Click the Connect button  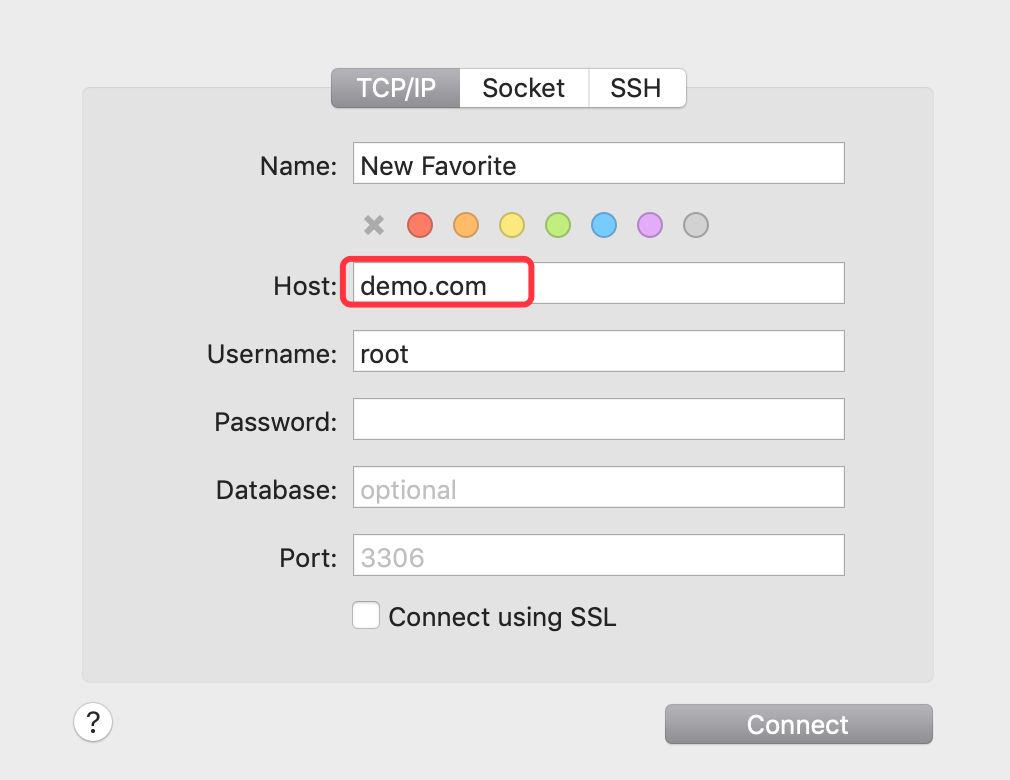pyautogui.click(x=799, y=724)
